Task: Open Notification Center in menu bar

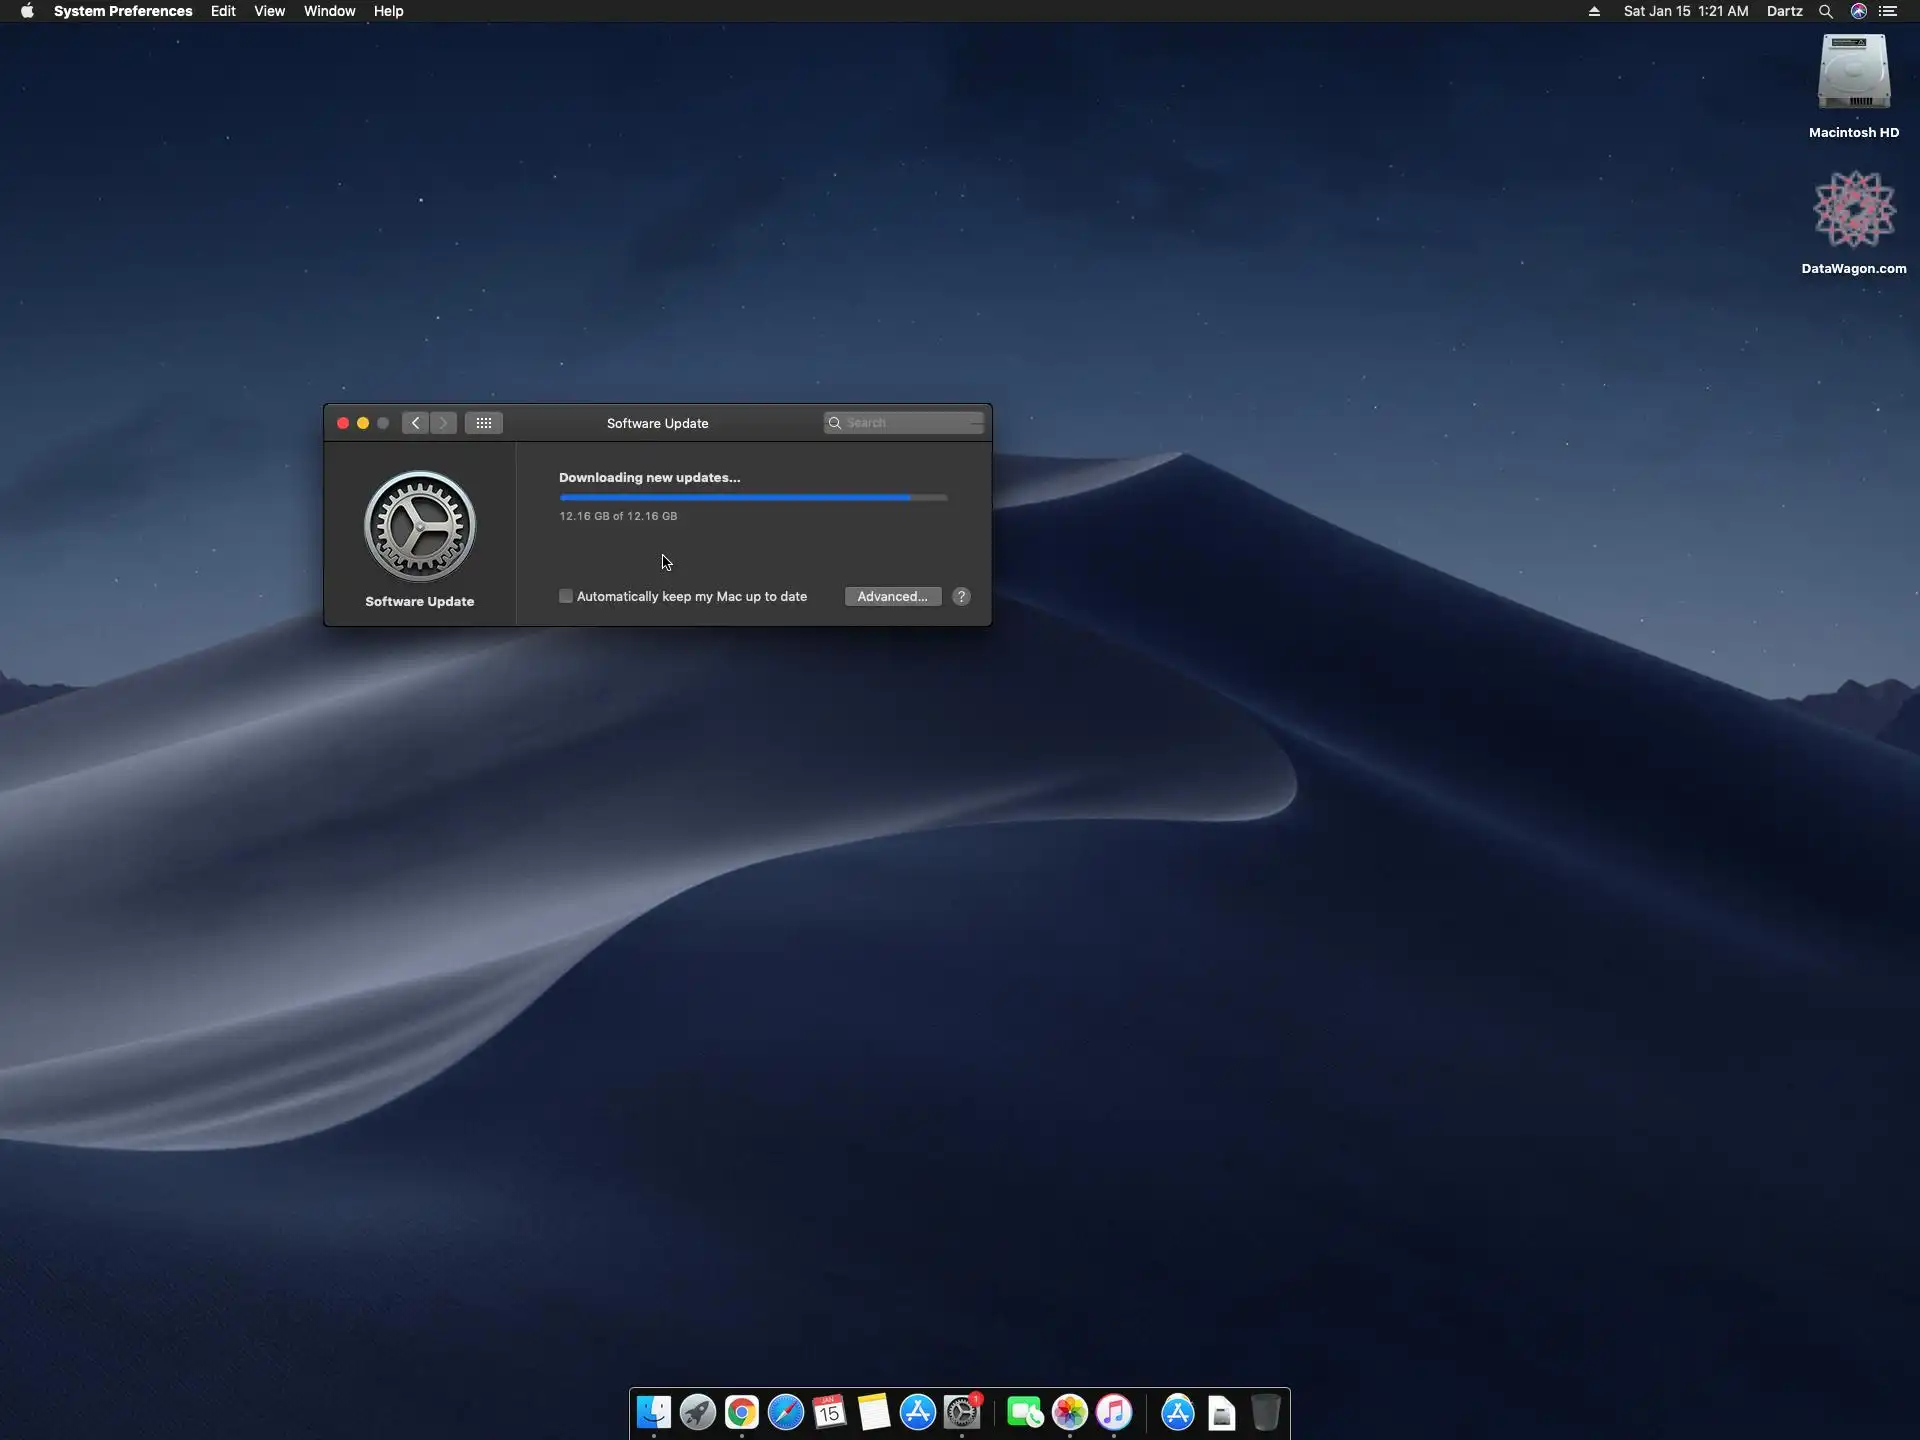Action: (x=1888, y=11)
